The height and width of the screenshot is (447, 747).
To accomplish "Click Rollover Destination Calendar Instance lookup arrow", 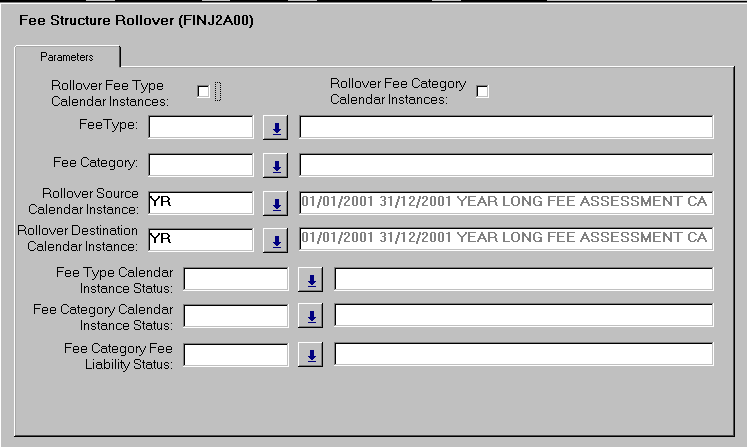I will coord(276,240).
